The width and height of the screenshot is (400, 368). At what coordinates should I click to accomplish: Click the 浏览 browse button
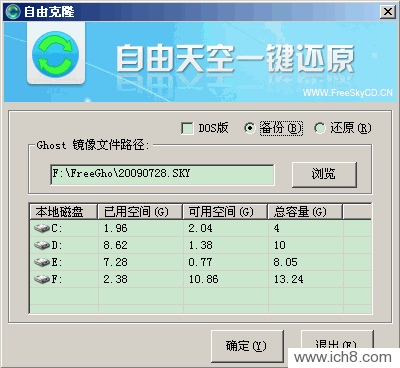(x=324, y=174)
